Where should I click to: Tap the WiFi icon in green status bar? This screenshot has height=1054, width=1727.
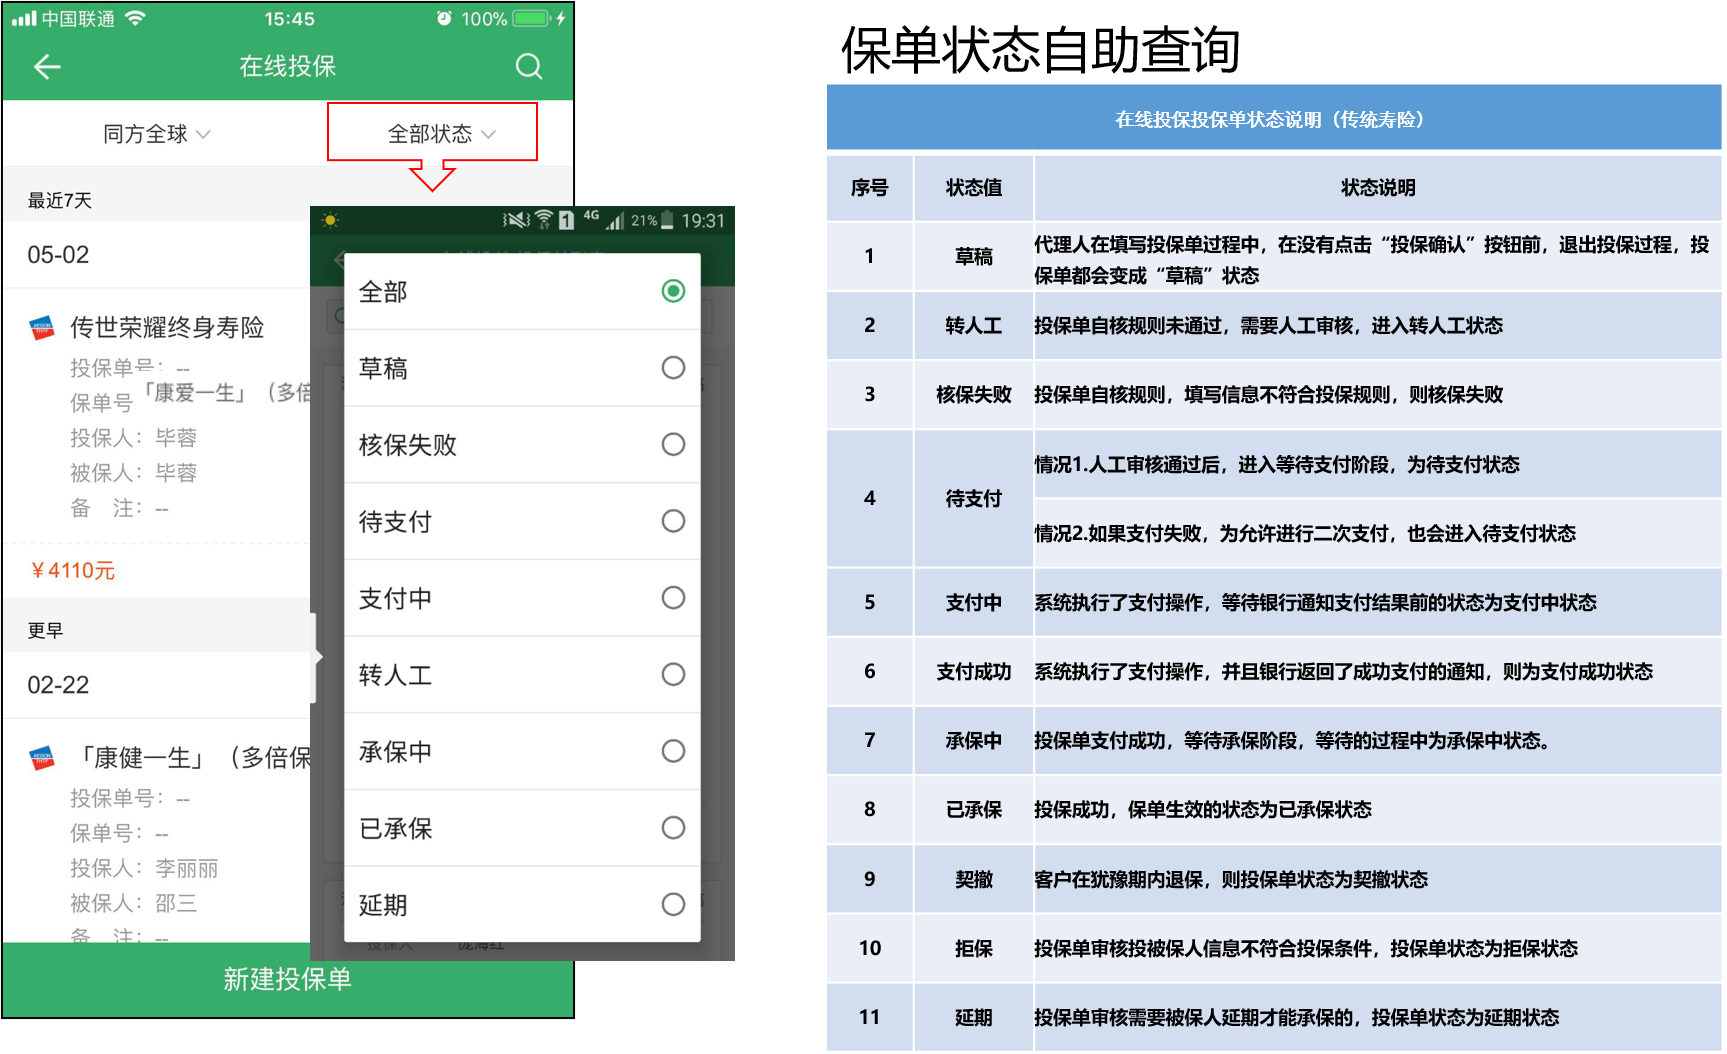click(x=135, y=18)
